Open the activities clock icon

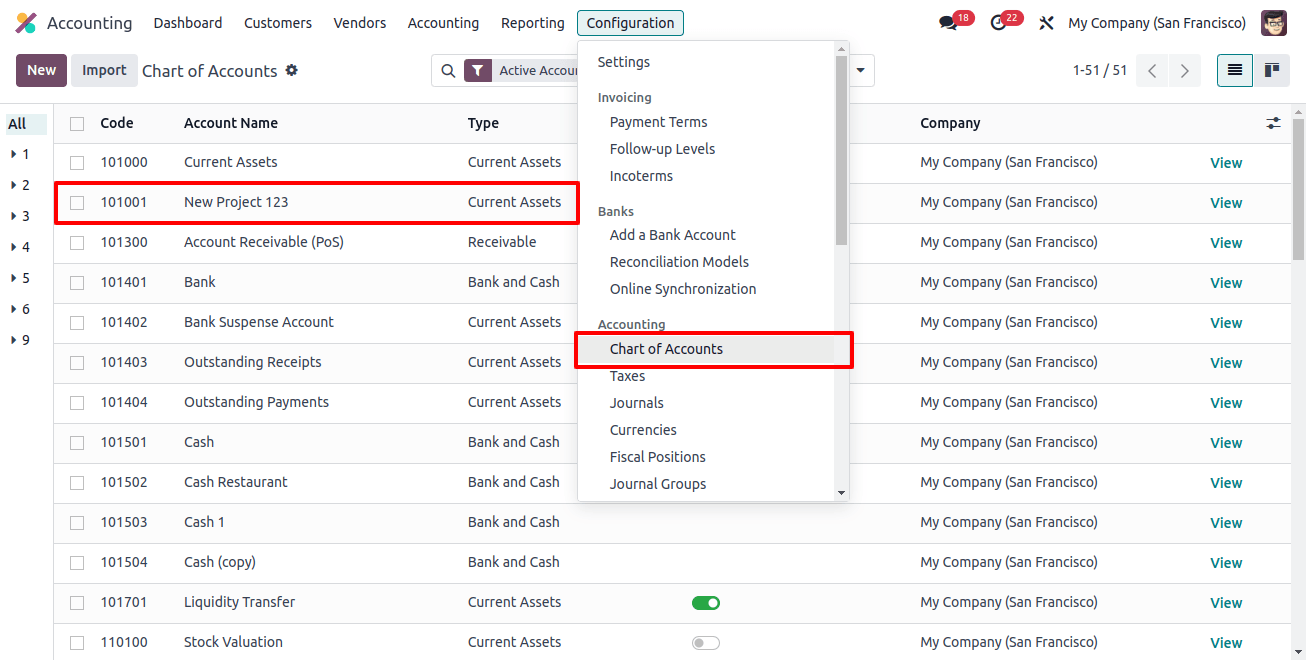click(x=997, y=23)
